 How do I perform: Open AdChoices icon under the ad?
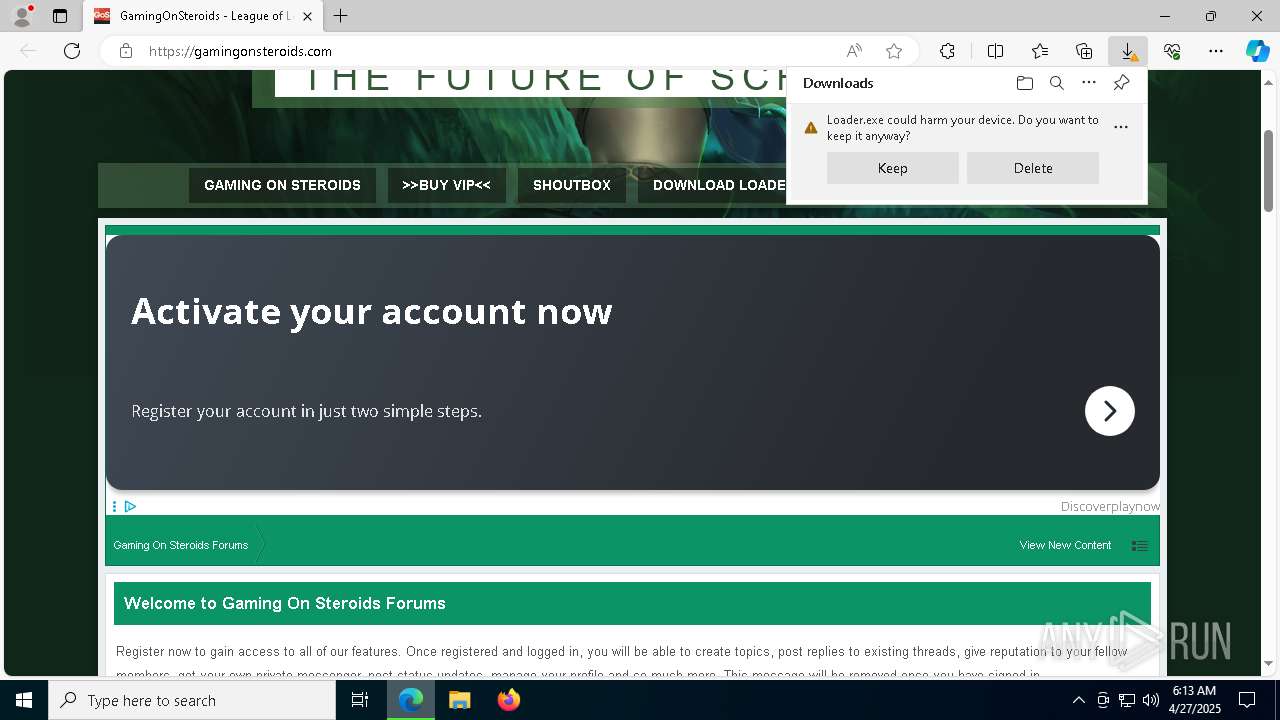pos(130,506)
